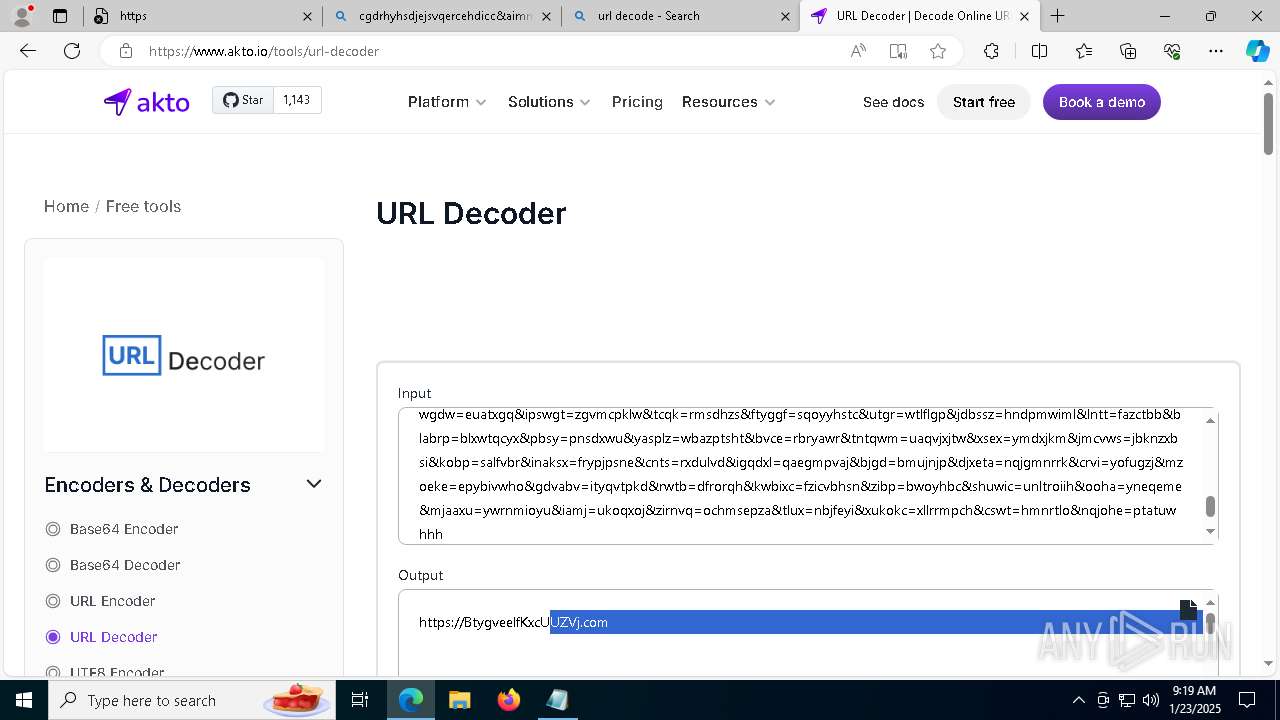Click the URL Decoder logo image
Screen dimensions: 1280x720
[x=184, y=356]
